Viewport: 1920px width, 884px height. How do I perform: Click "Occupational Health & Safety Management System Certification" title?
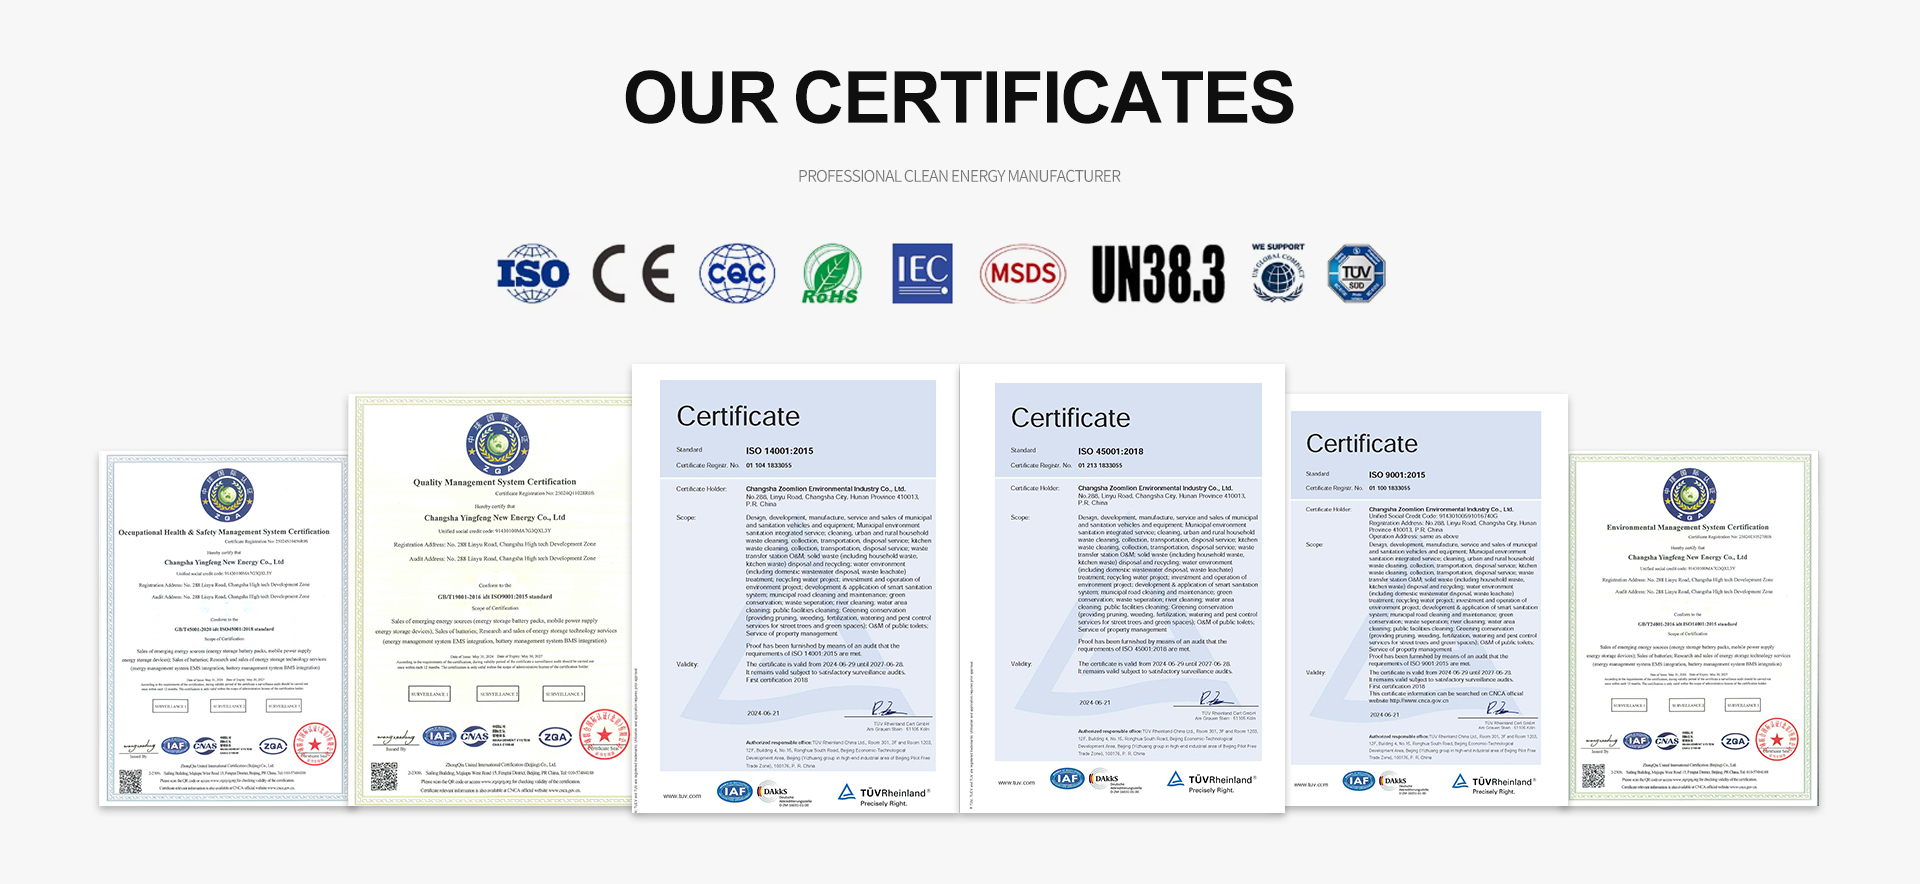224,532
